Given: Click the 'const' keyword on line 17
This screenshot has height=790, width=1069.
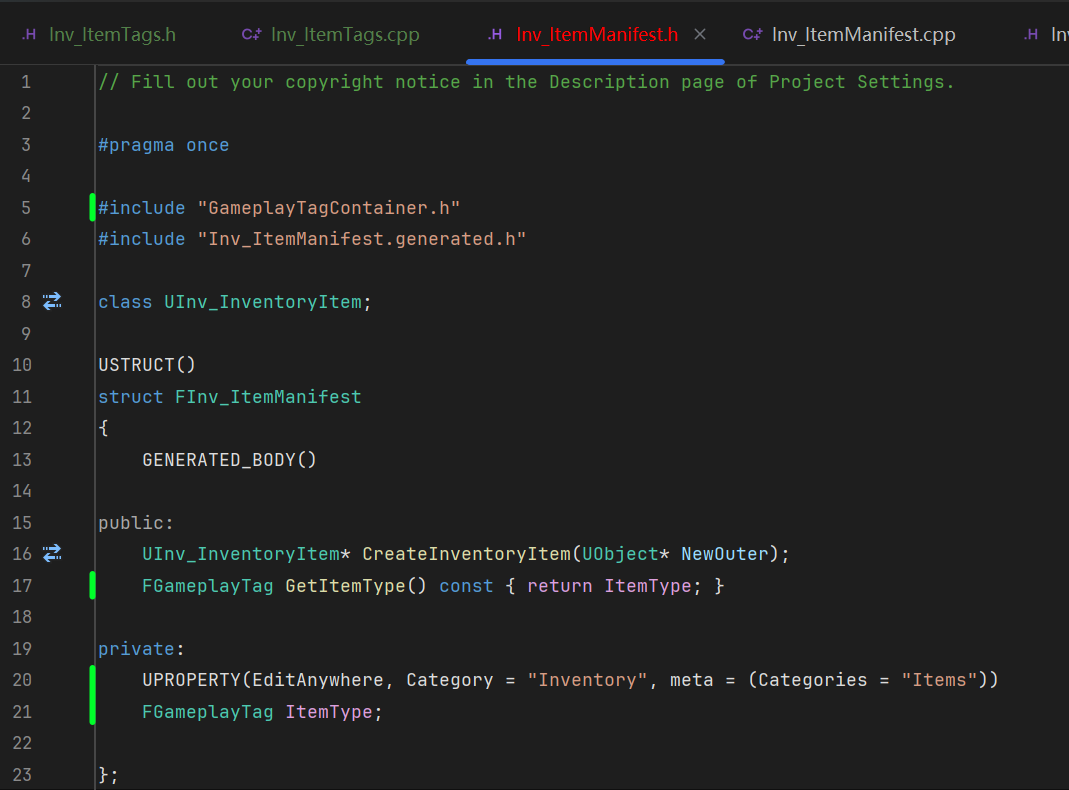Looking at the screenshot, I should tap(466, 586).
